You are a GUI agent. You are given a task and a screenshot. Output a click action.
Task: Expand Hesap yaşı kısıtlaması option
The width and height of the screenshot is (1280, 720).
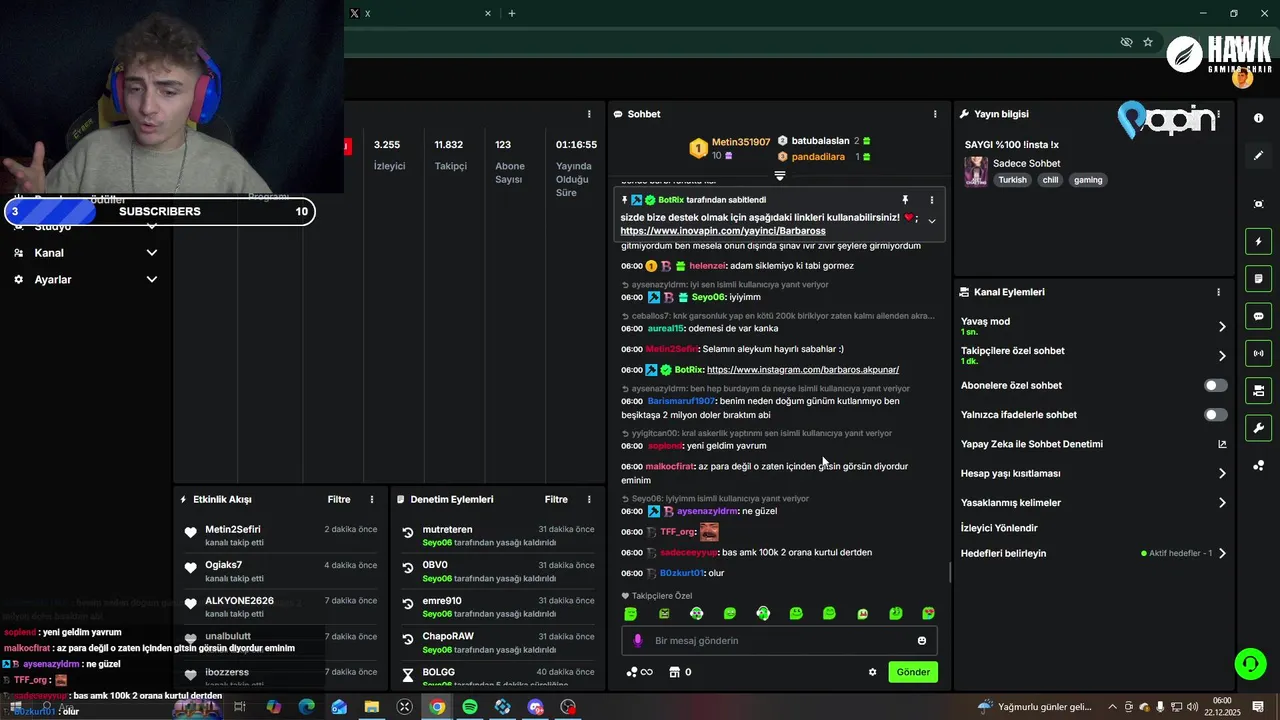pos(1222,474)
